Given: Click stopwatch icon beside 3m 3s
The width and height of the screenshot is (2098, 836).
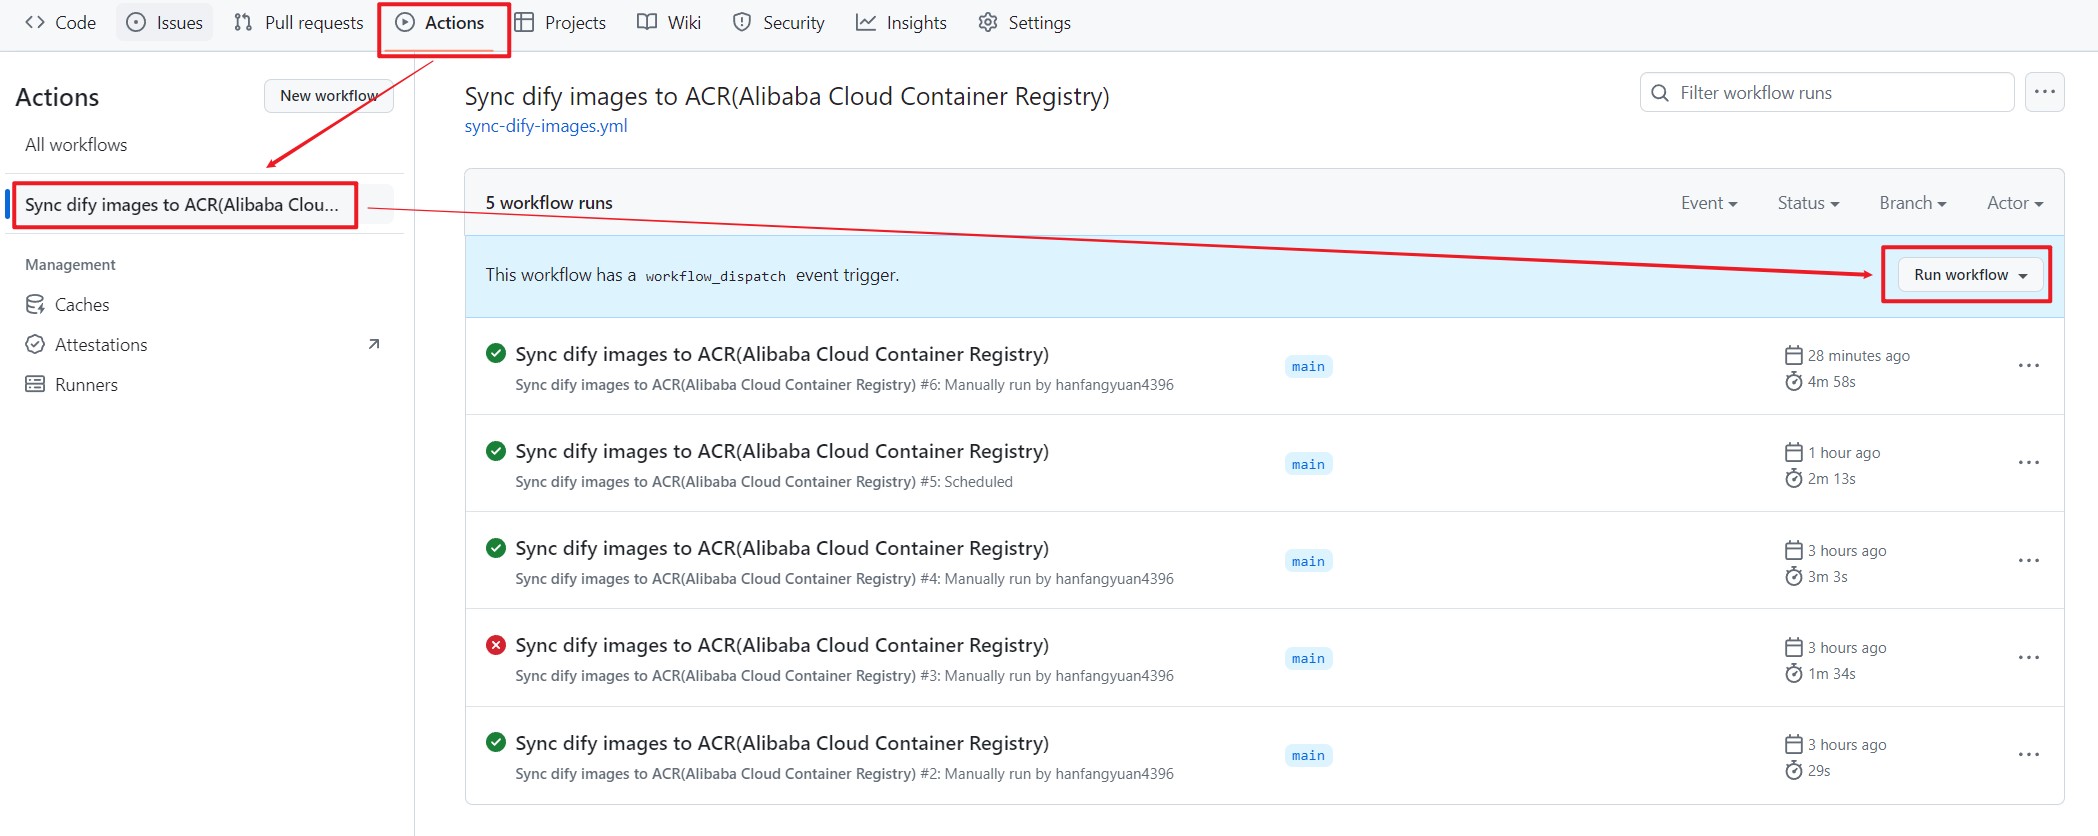Looking at the screenshot, I should pyautogui.click(x=1794, y=576).
